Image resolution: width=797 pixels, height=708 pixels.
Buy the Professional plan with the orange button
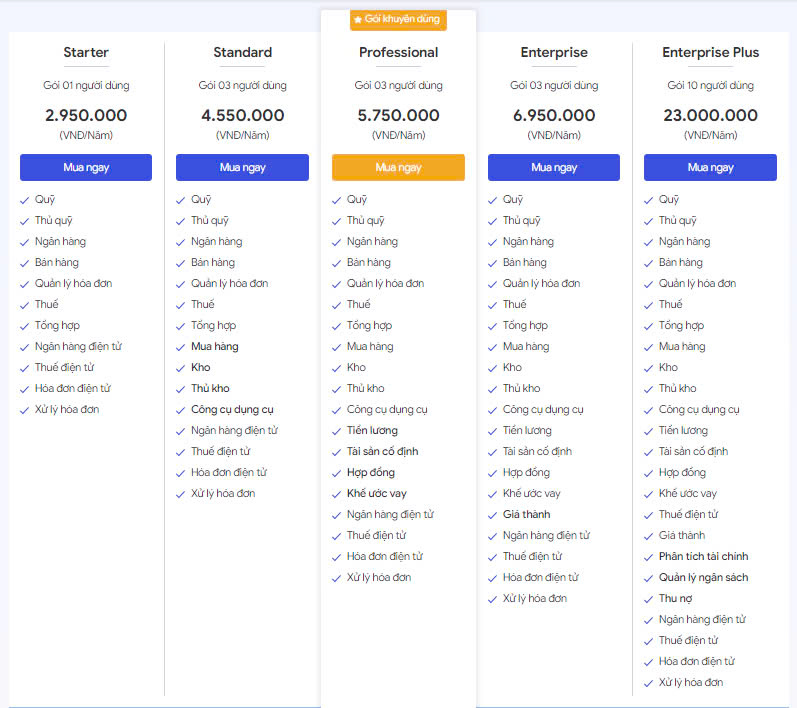pos(398,167)
